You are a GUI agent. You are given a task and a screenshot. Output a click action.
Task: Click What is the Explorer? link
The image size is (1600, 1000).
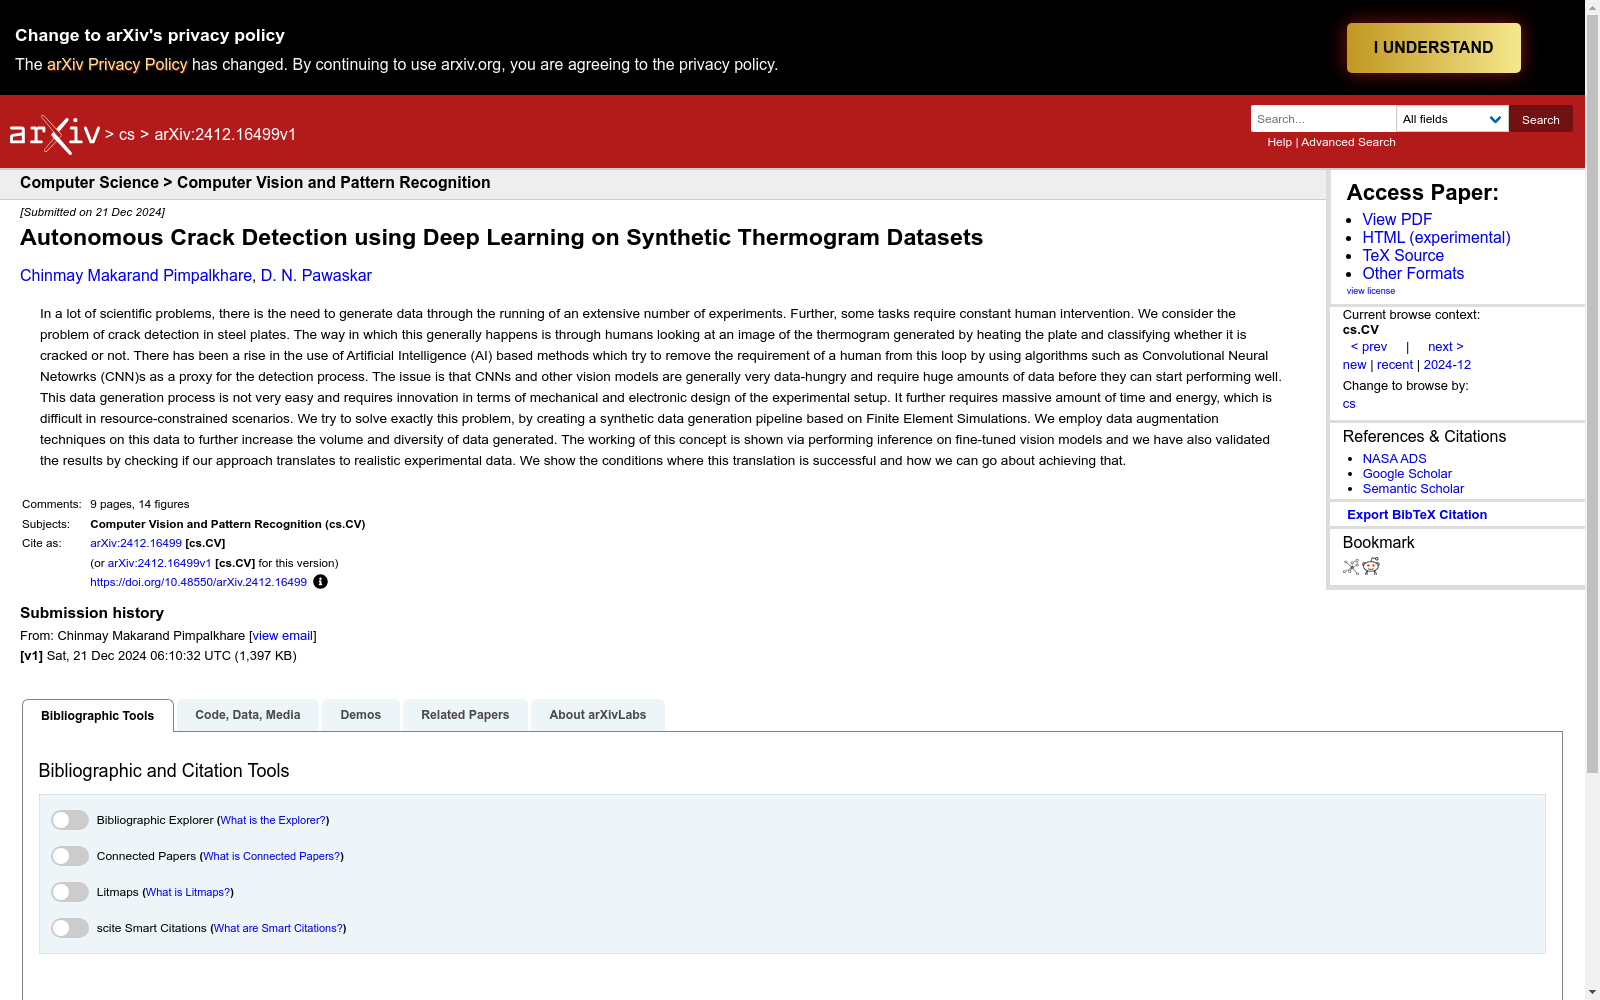pos(273,820)
